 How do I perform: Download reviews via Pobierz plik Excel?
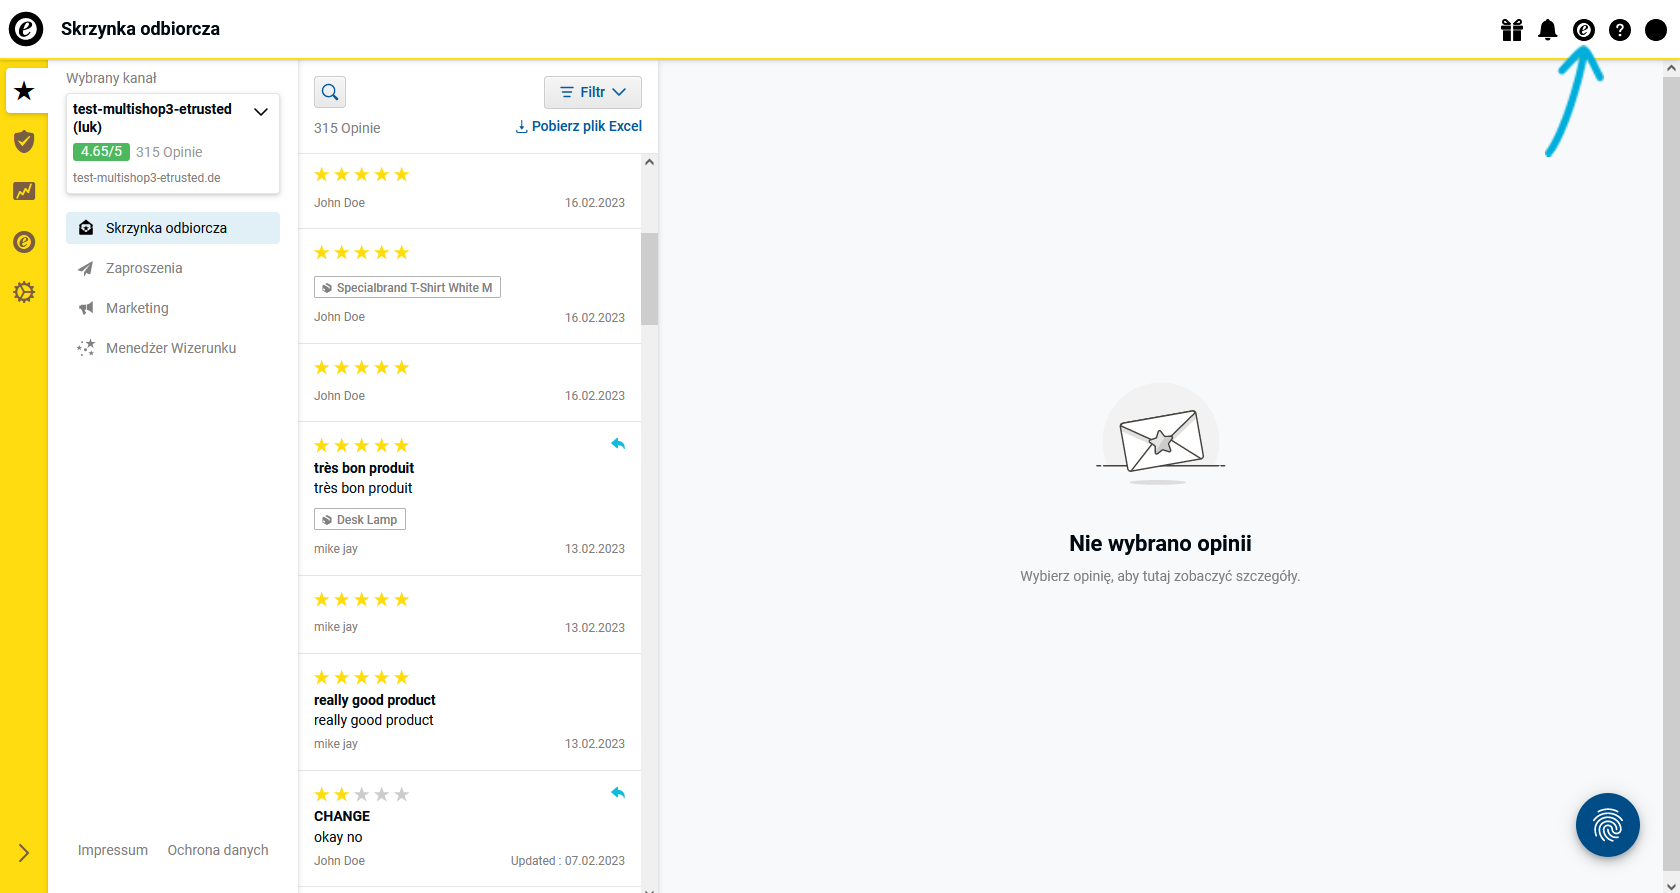click(x=578, y=126)
